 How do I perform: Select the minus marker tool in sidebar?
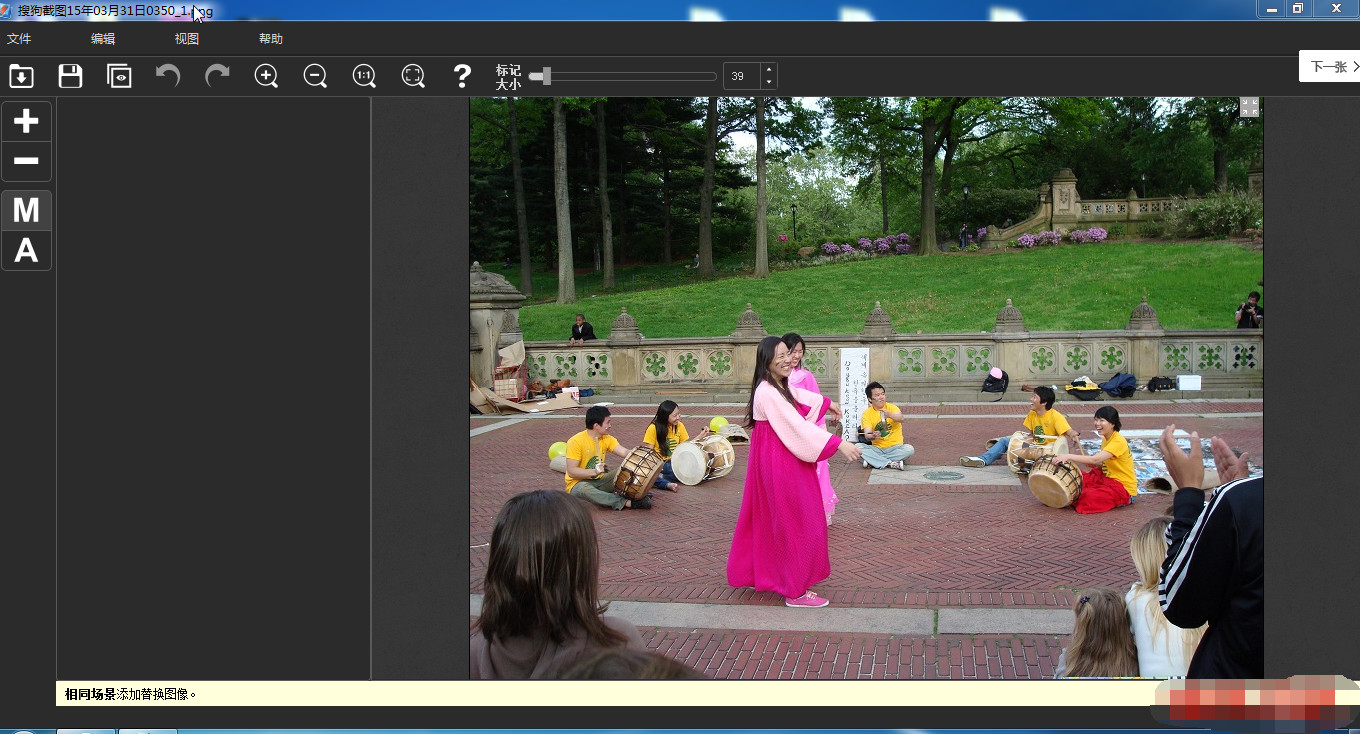pyautogui.click(x=26, y=161)
